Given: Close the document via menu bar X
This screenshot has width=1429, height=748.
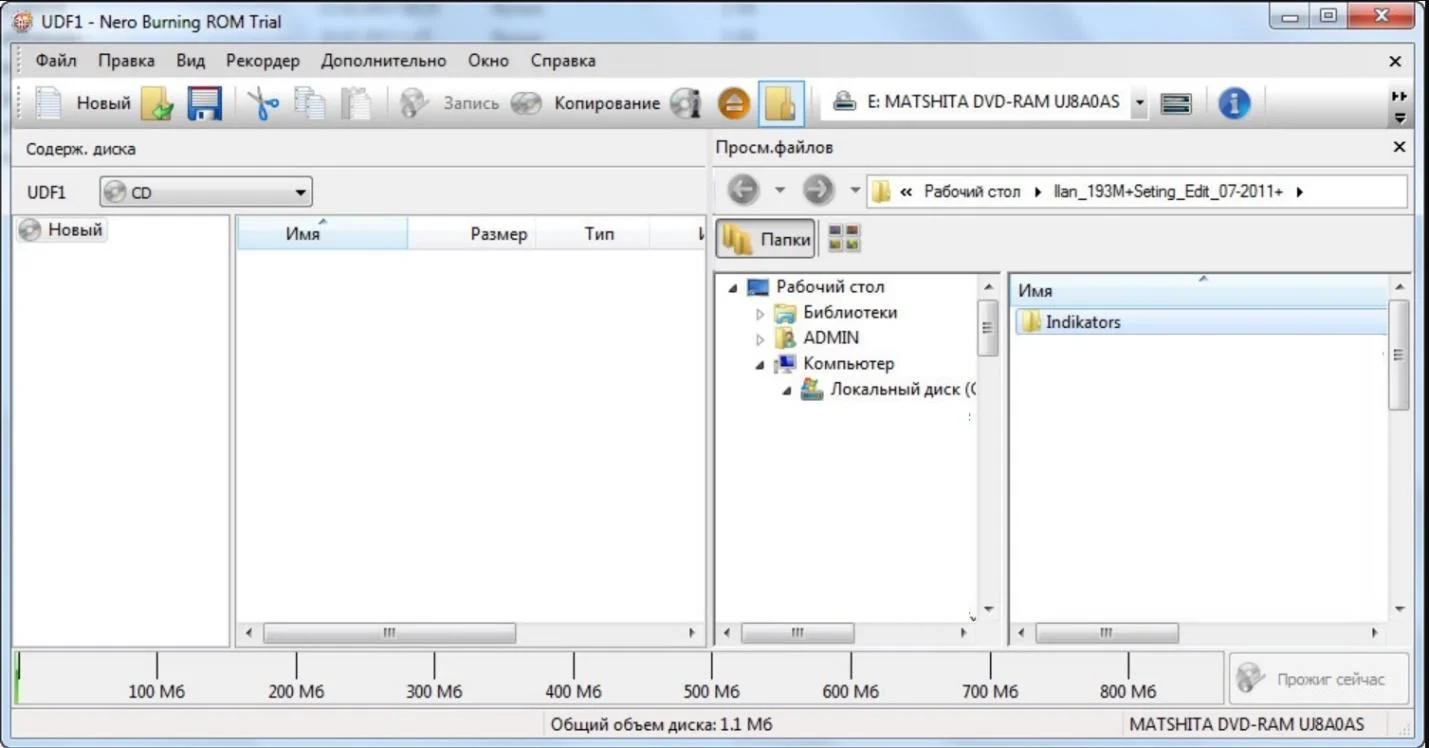Looking at the screenshot, I should pos(1396,61).
